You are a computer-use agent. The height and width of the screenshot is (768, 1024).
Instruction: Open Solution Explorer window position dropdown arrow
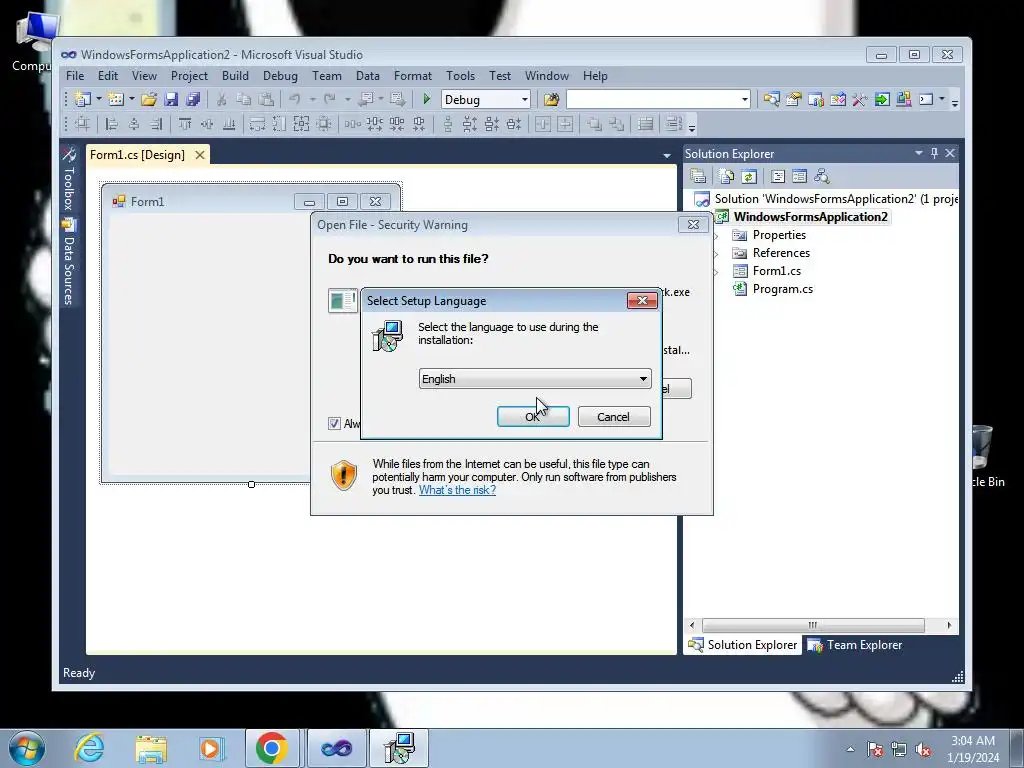918,153
